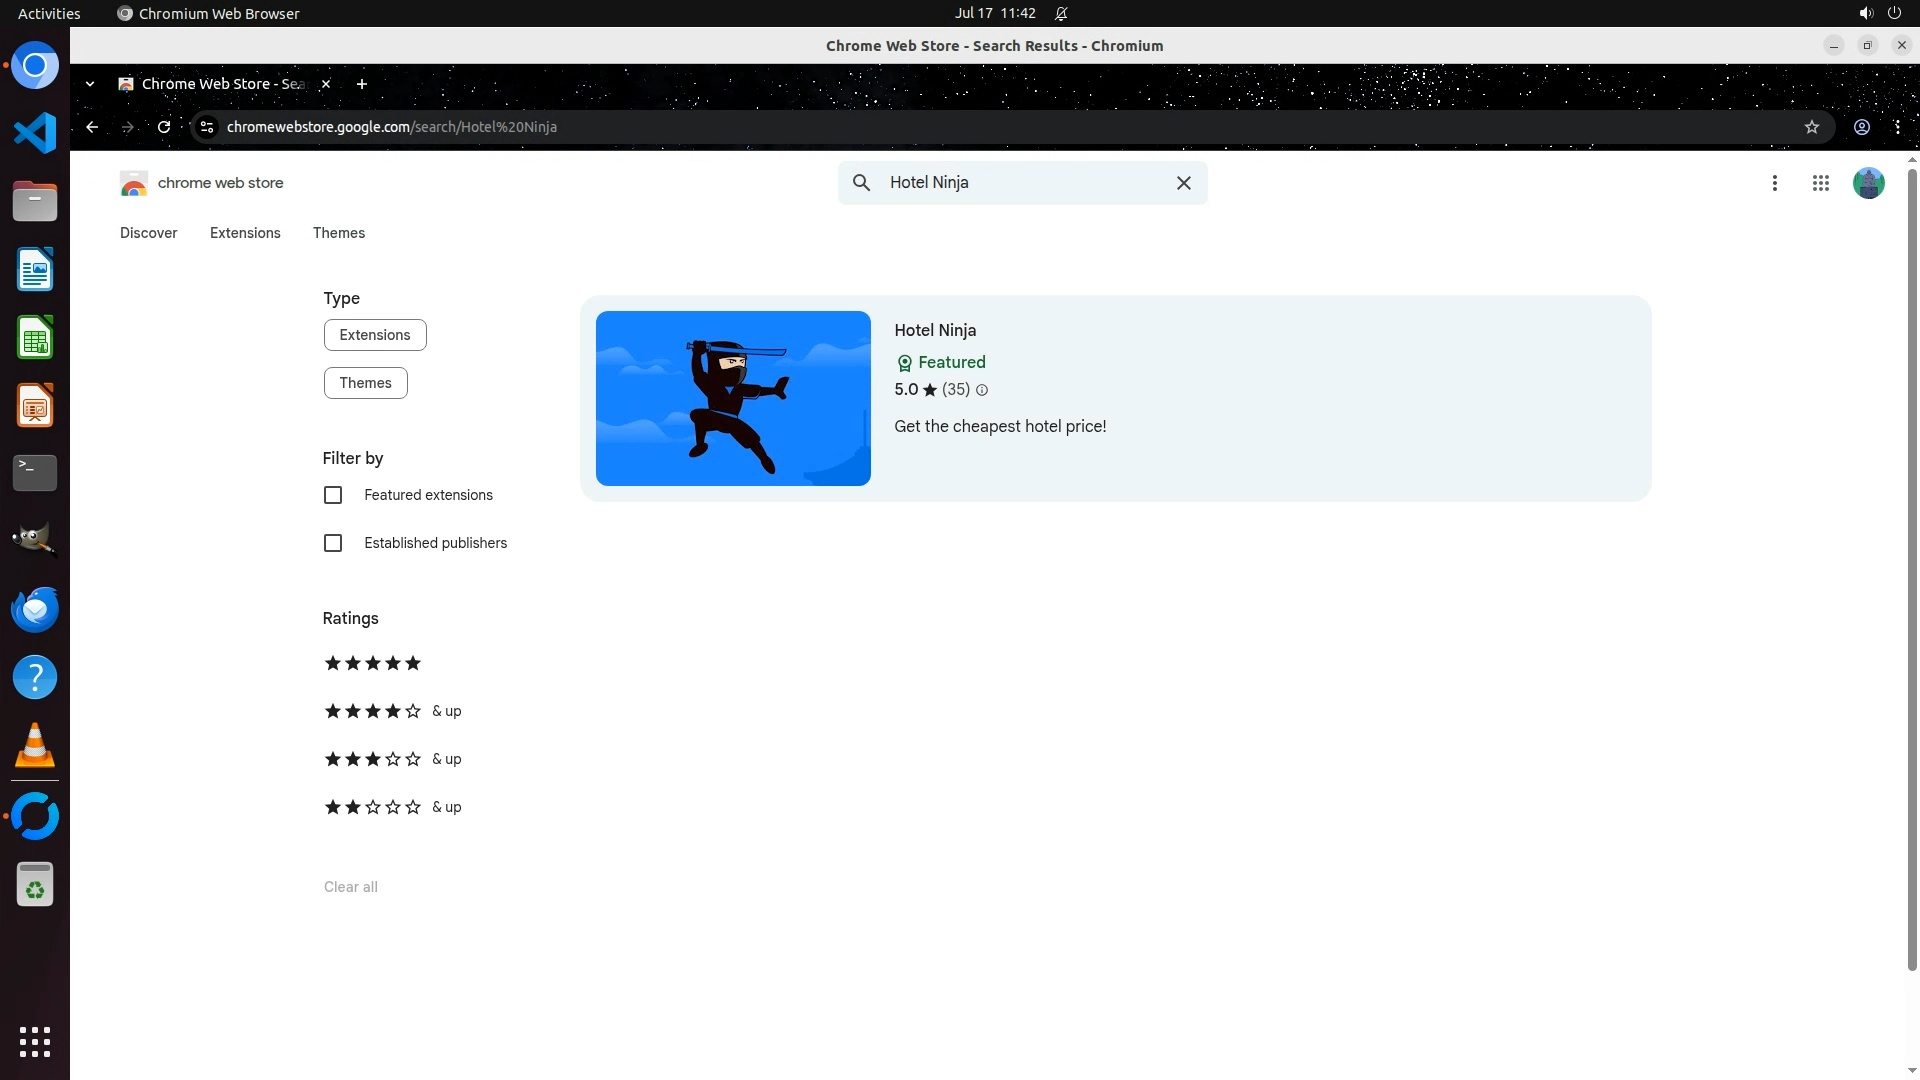Enable the Featured extensions checkbox

click(333, 495)
